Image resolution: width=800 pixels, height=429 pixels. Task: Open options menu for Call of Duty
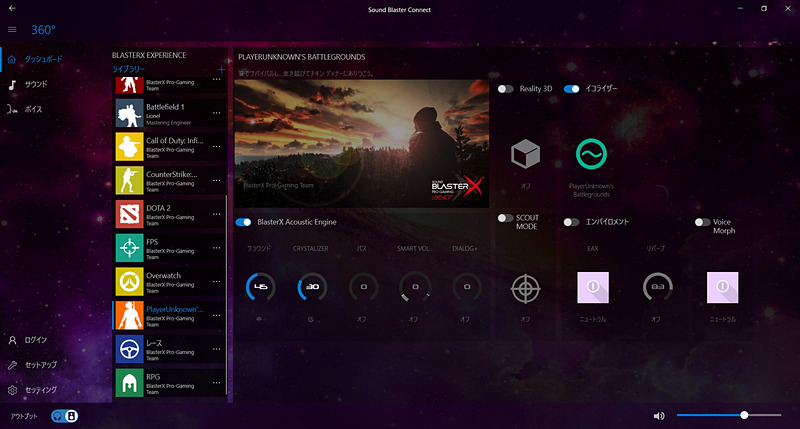pos(217,146)
